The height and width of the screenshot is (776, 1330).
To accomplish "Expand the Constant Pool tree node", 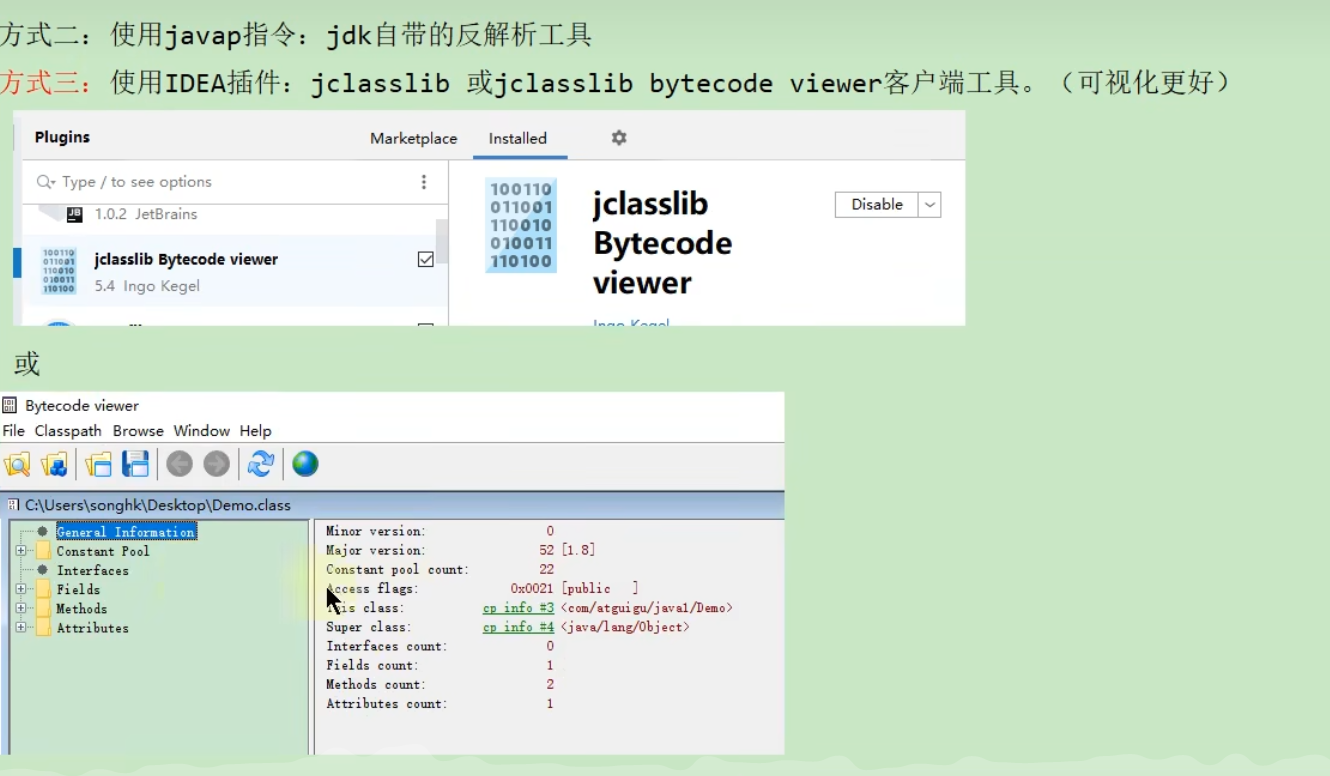I will [21, 551].
